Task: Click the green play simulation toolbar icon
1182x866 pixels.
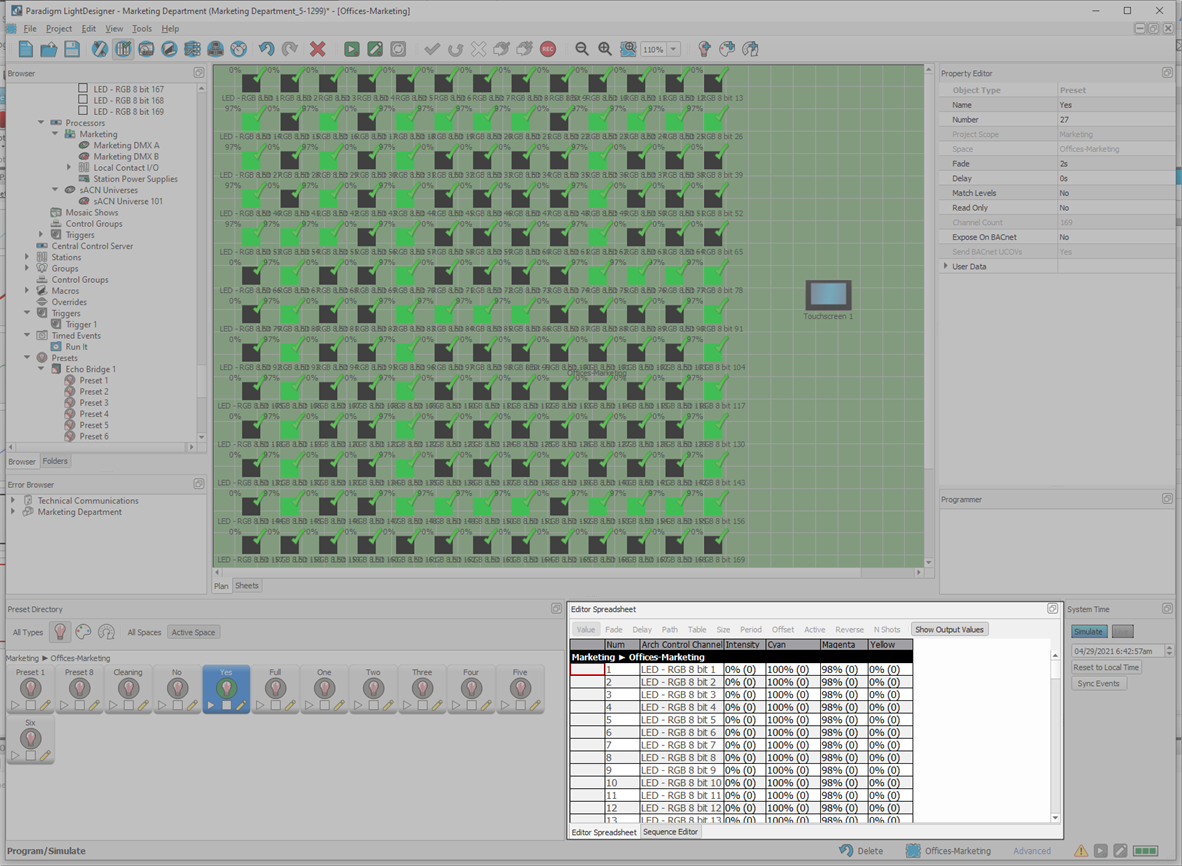Action: pyautogui.click(x=352, y=49)
